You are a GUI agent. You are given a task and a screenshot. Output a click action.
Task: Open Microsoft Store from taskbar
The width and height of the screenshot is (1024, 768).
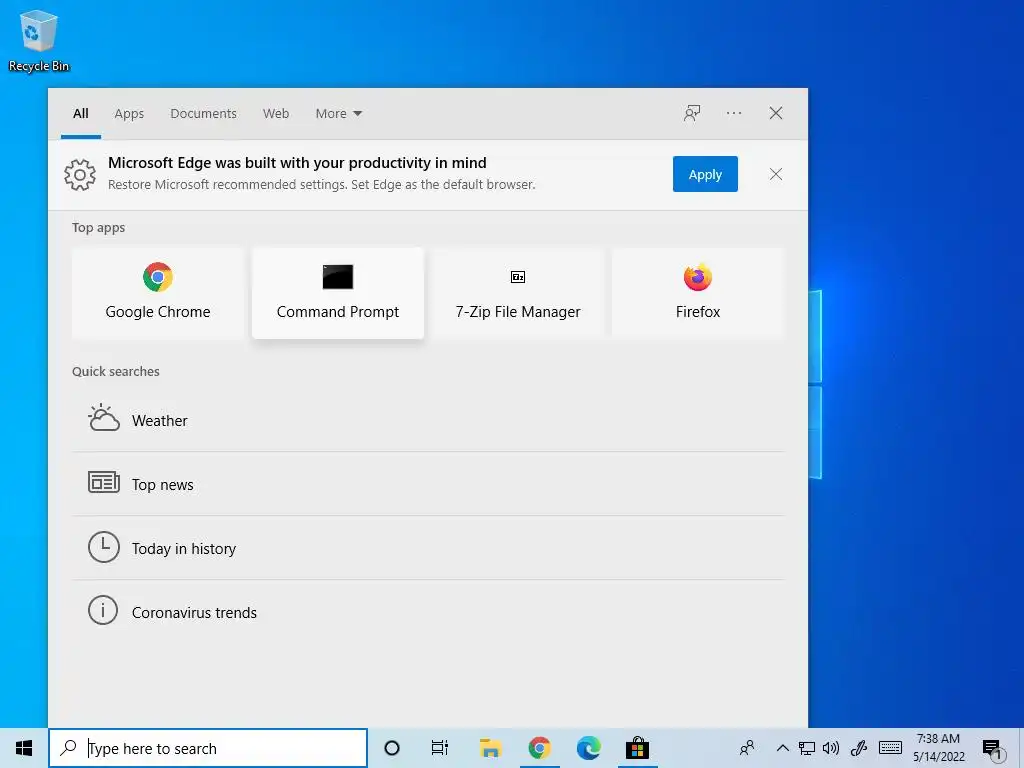pyautogui.click(x=637, y=748)
